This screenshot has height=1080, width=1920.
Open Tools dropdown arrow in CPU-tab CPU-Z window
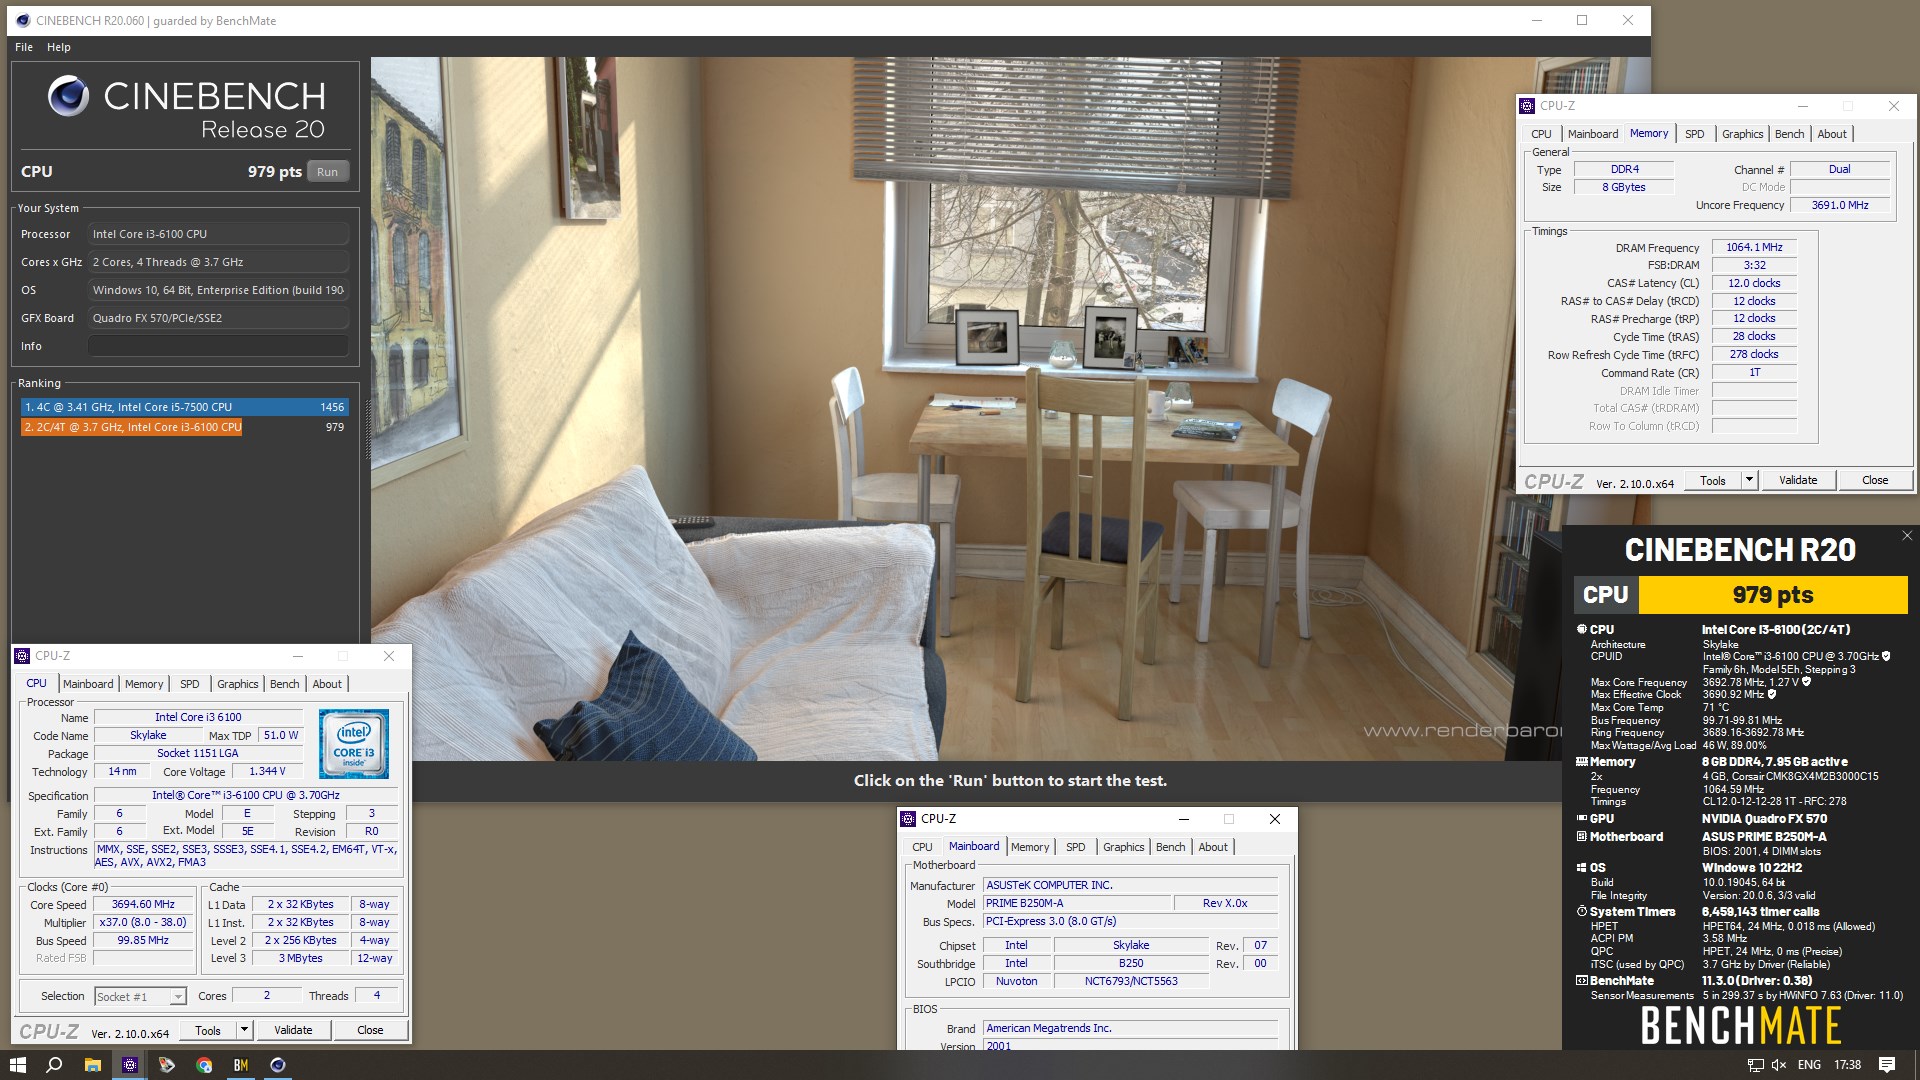[x=243, y=1030]
